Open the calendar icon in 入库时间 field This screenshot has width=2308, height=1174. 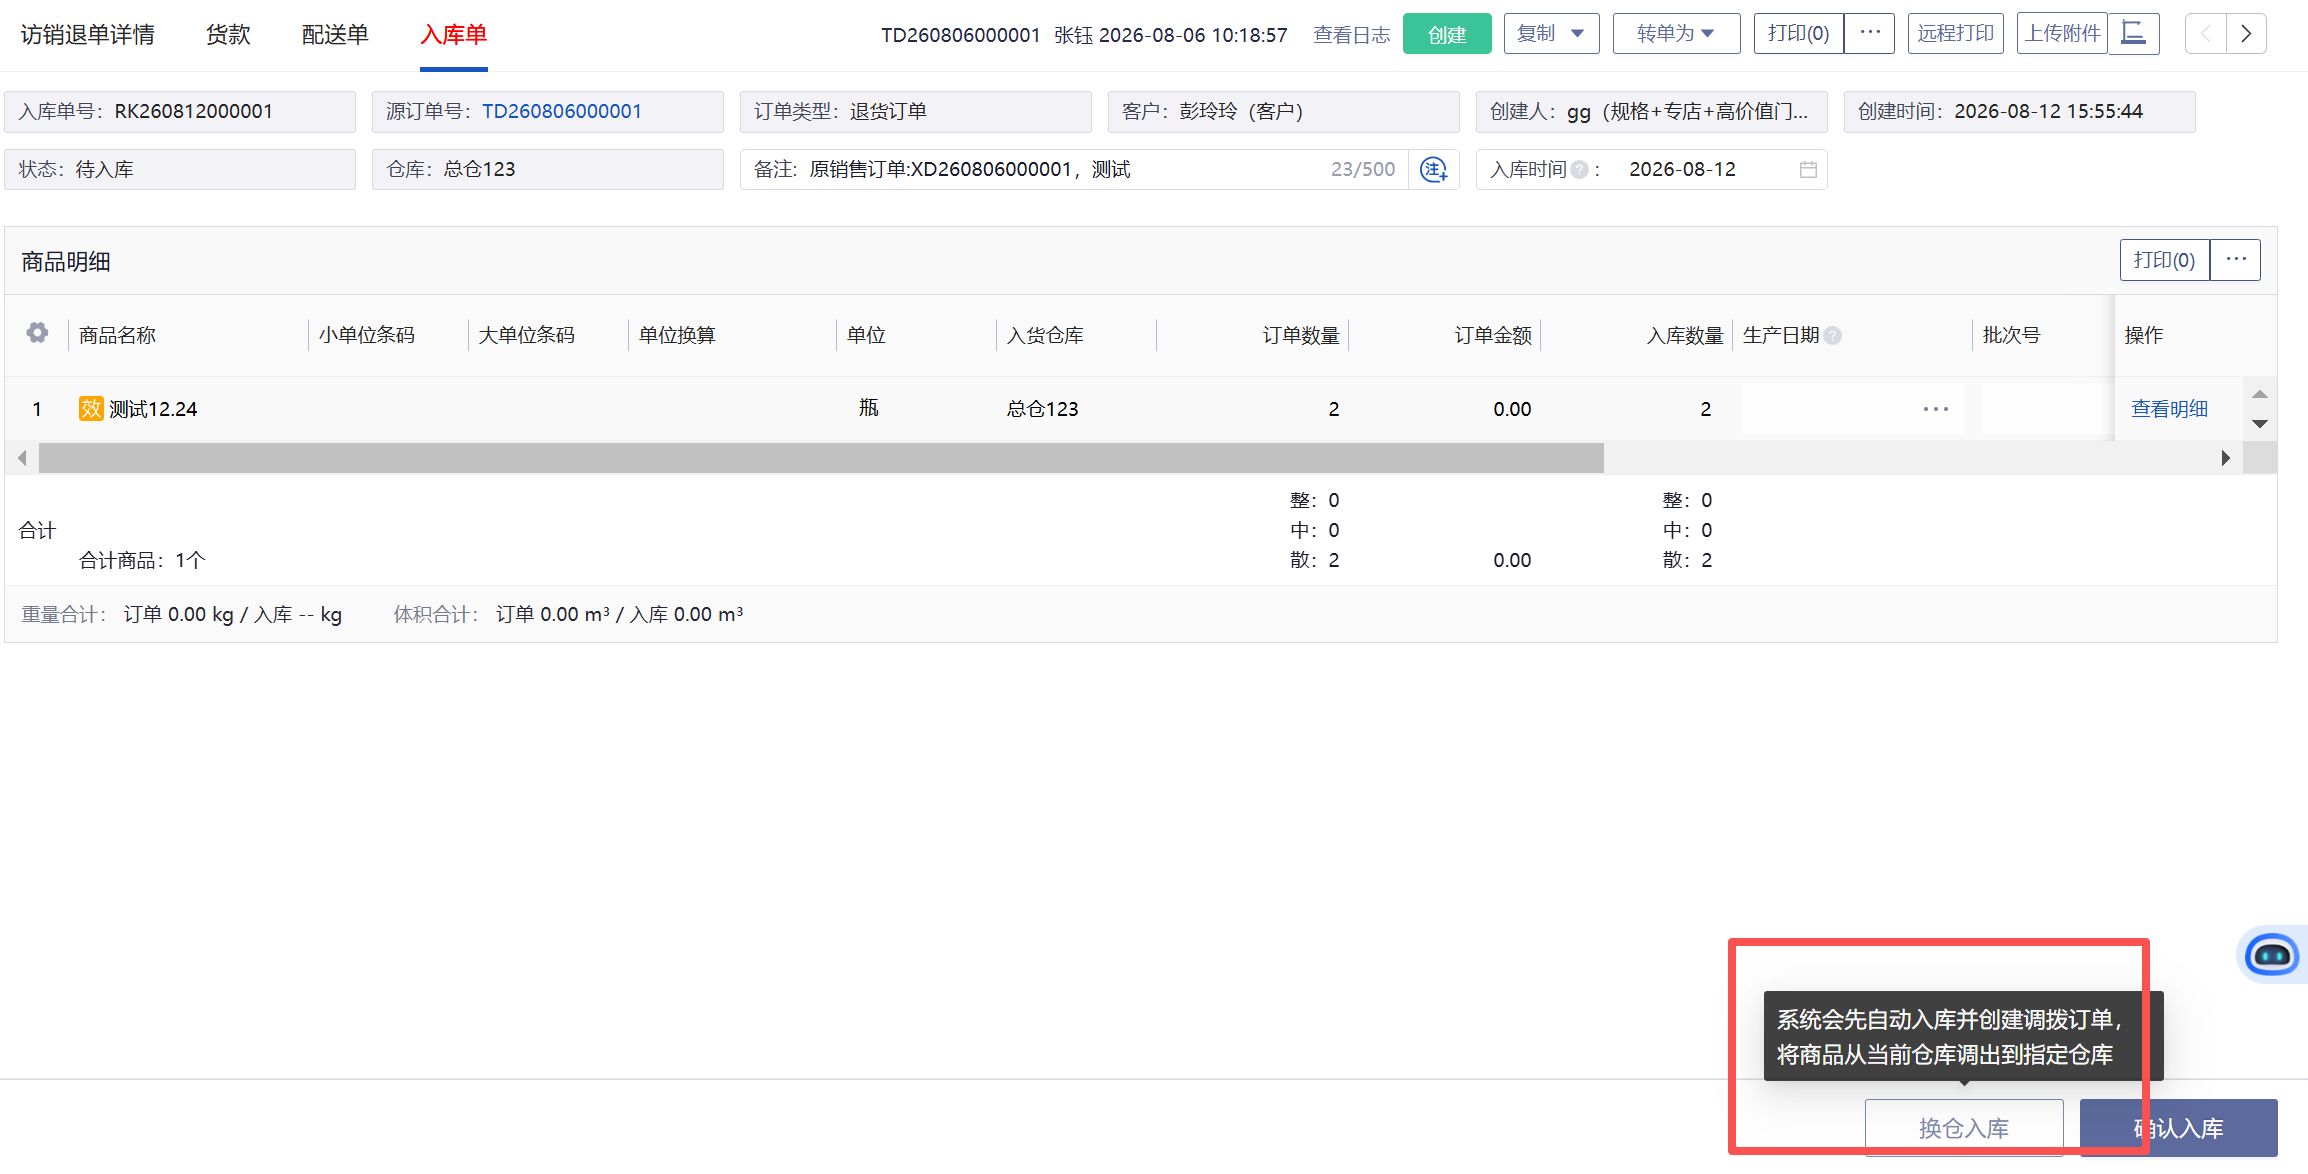[x=1808, y=169]
